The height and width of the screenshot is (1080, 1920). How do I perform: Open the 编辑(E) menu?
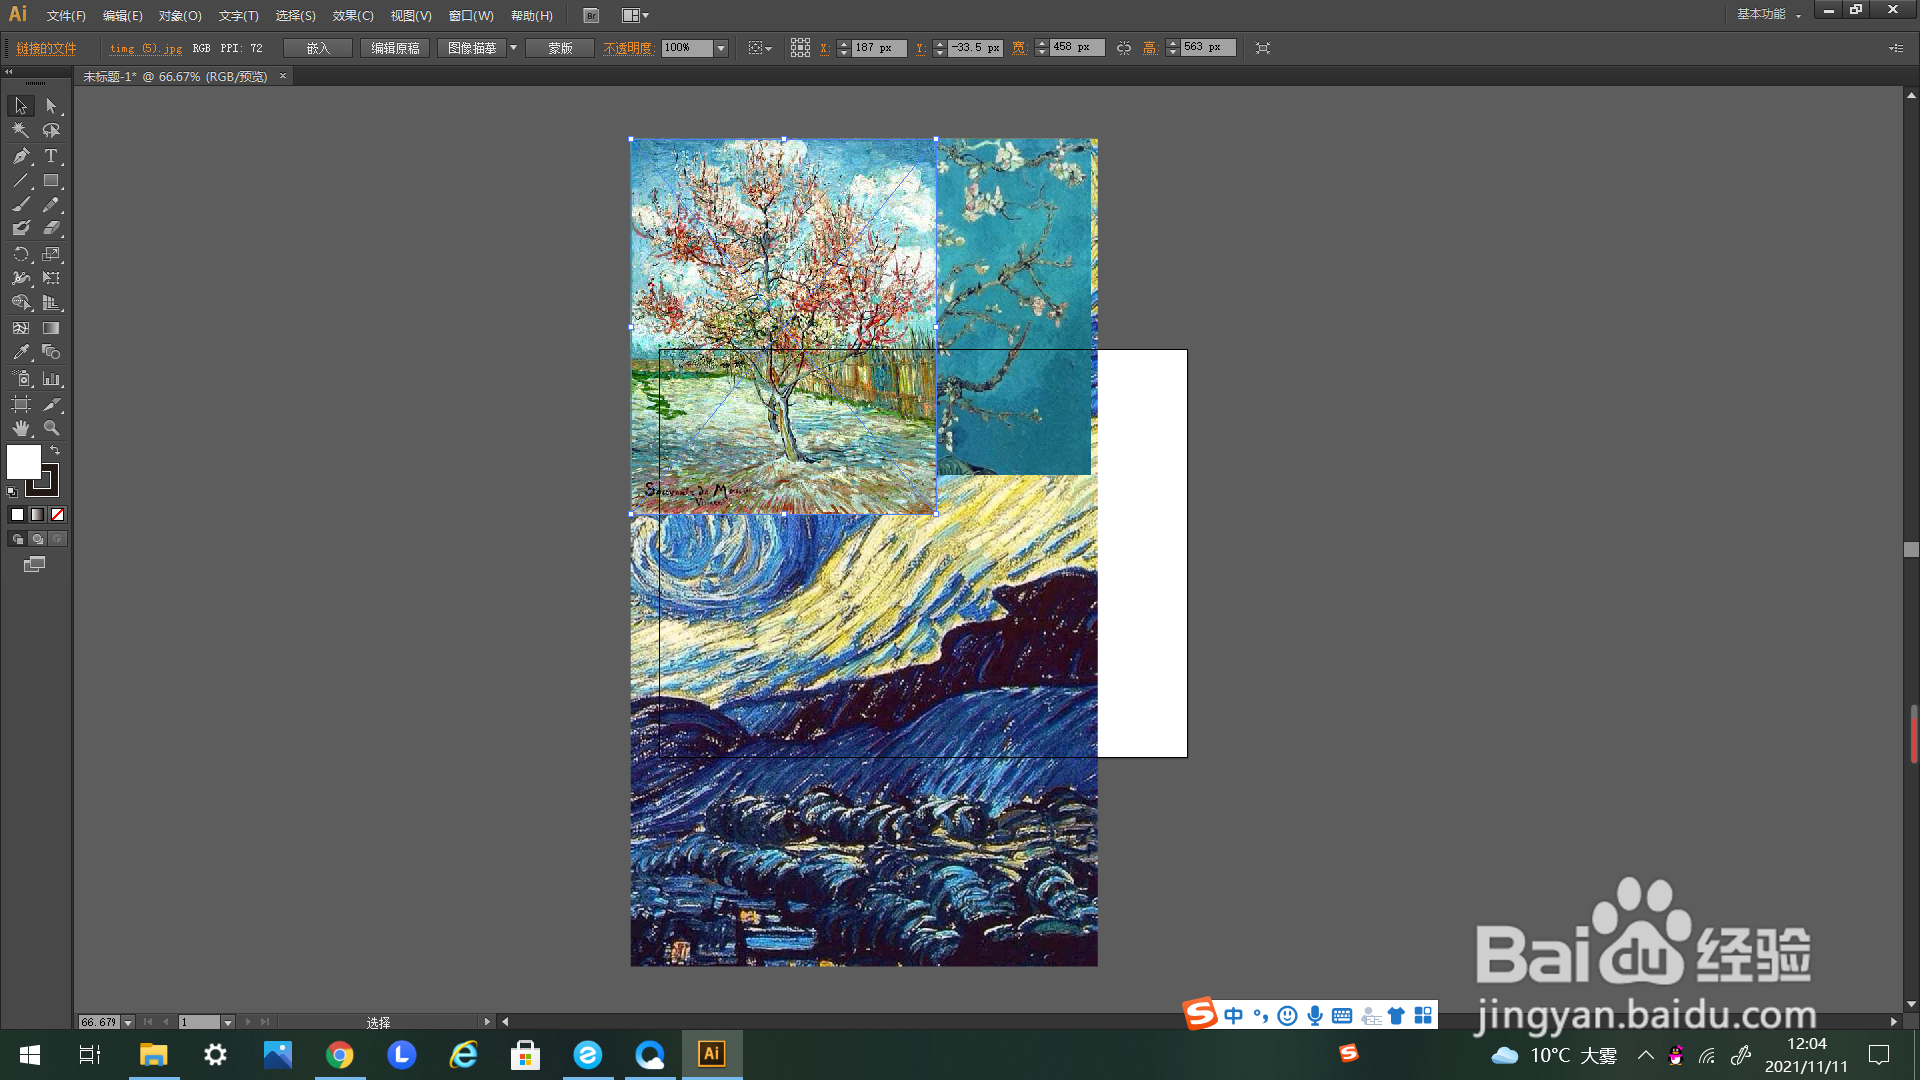122,16
